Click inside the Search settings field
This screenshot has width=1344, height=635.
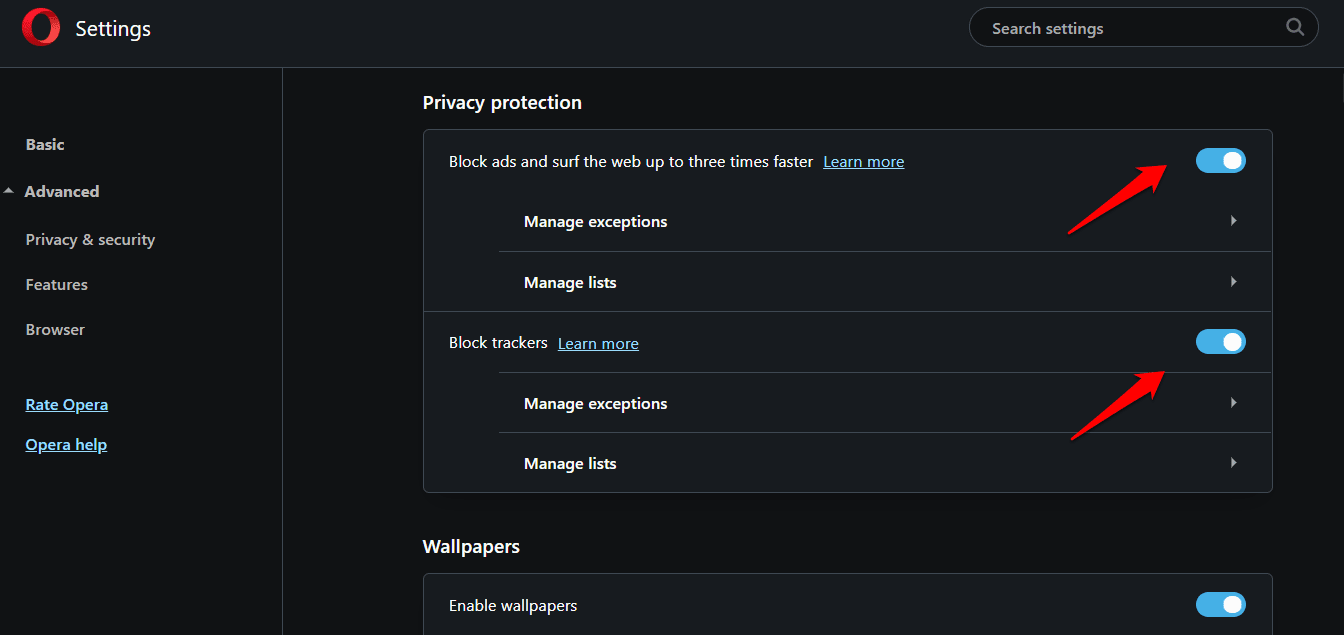coord(1100,27)
